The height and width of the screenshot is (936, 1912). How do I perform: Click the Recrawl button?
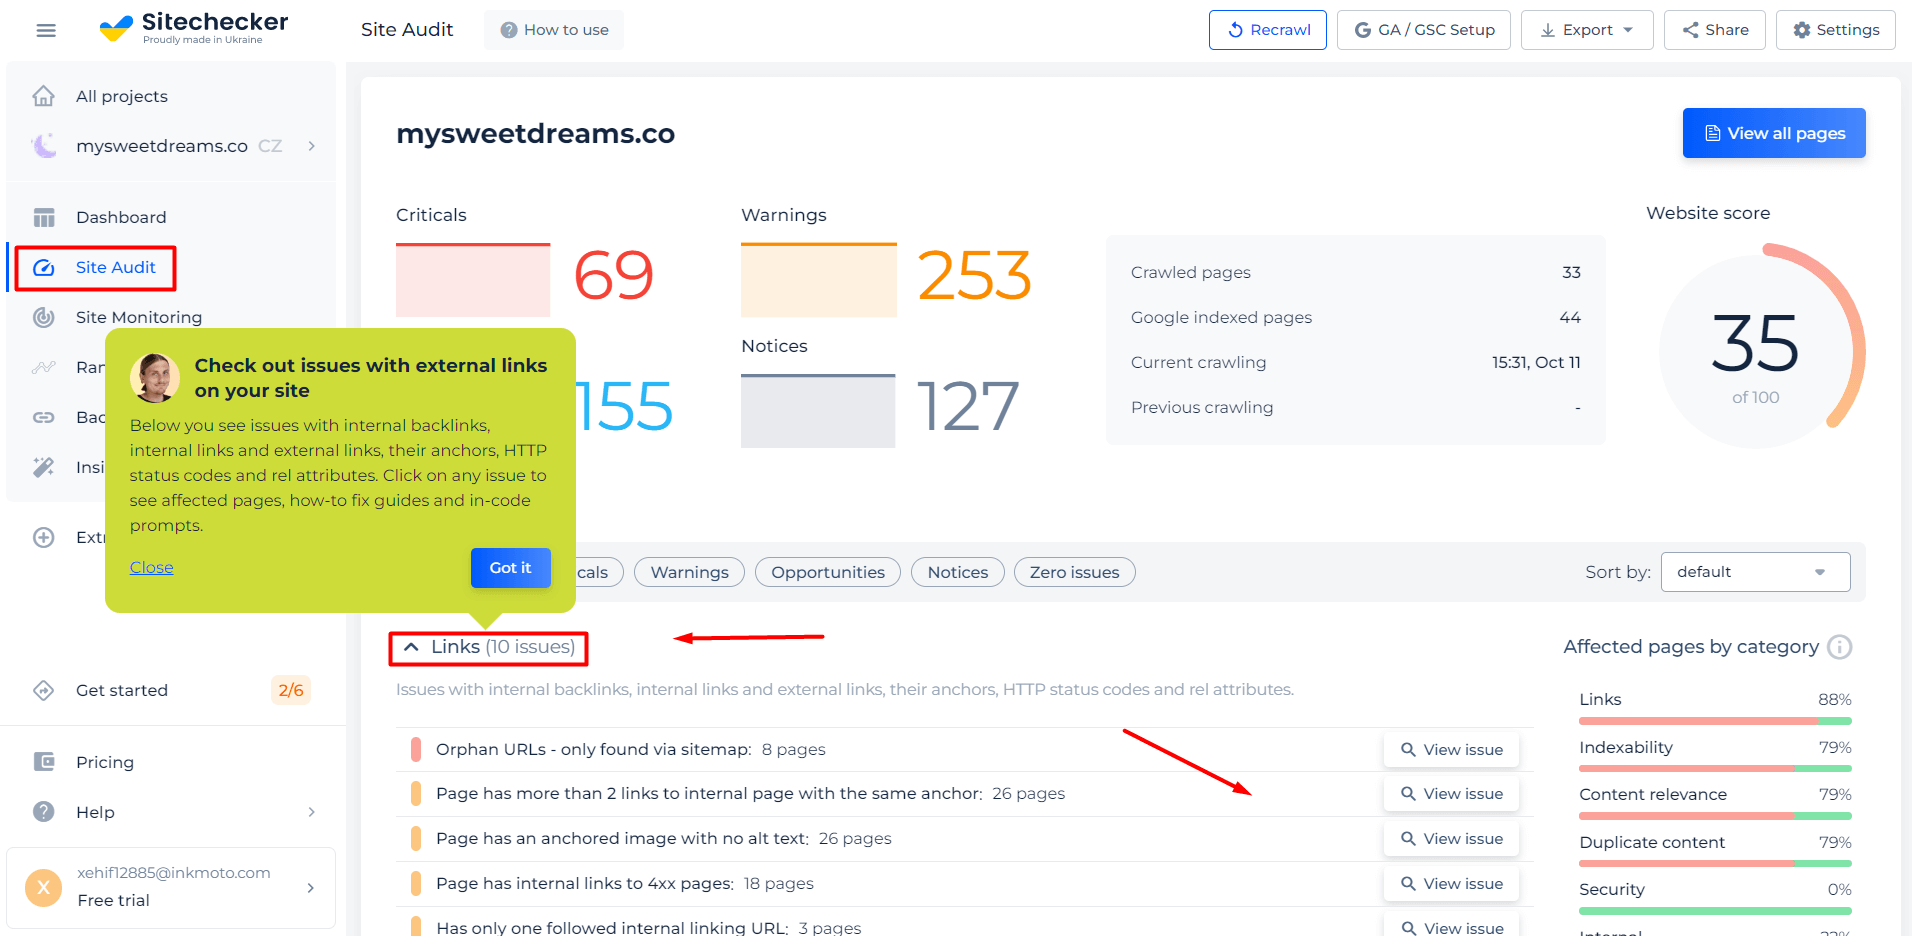1268,30
